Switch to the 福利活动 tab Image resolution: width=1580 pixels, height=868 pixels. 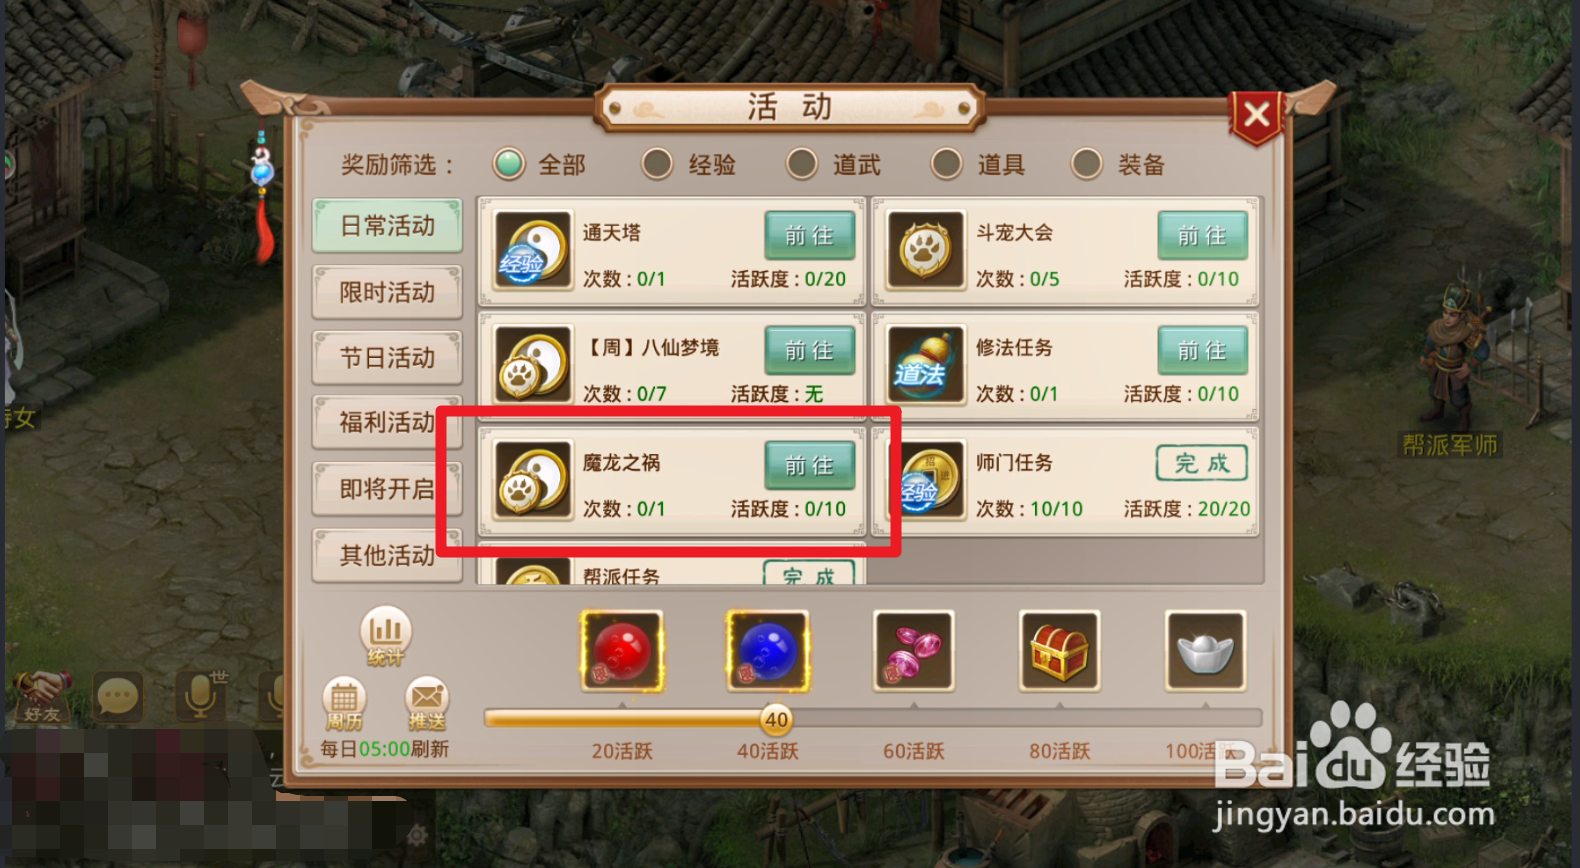(387, 423)
